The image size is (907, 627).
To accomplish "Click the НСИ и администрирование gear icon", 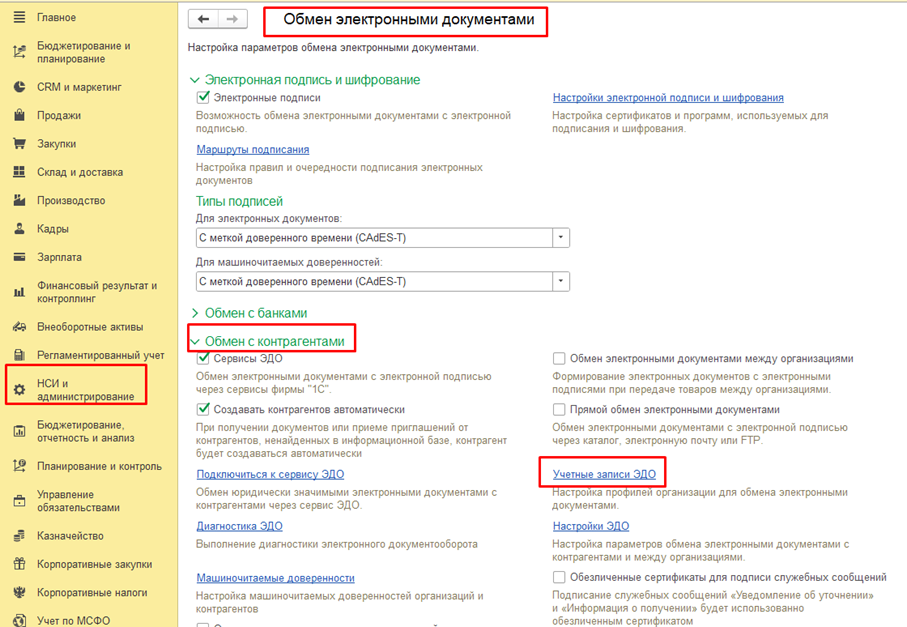I will [x=19, y=390].
